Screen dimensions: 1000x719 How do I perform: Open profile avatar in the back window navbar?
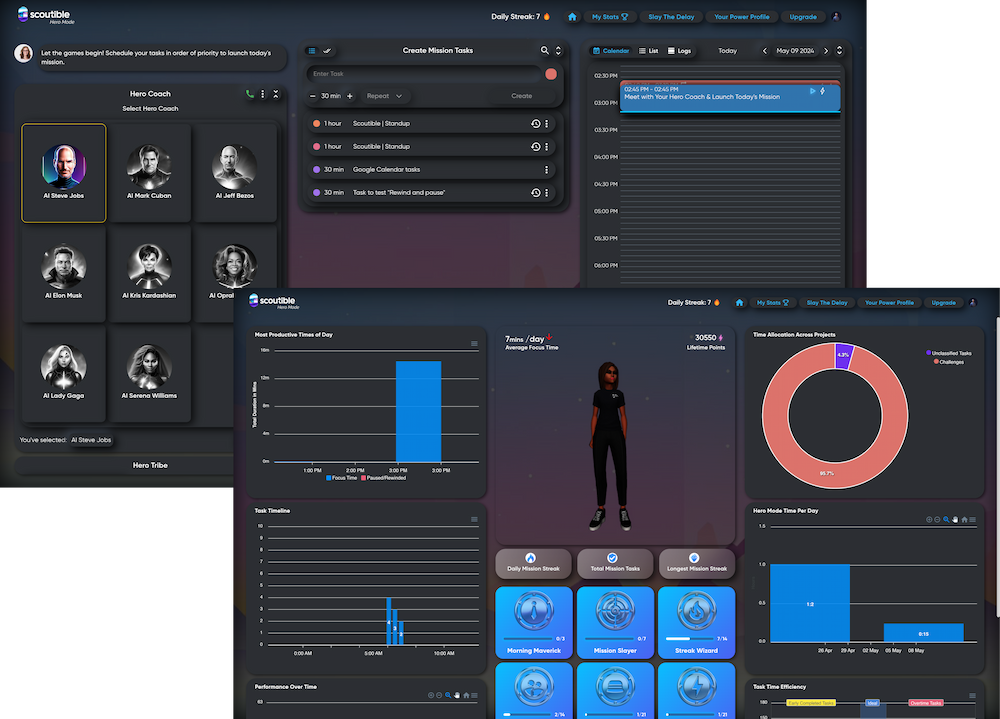[836, 17]
